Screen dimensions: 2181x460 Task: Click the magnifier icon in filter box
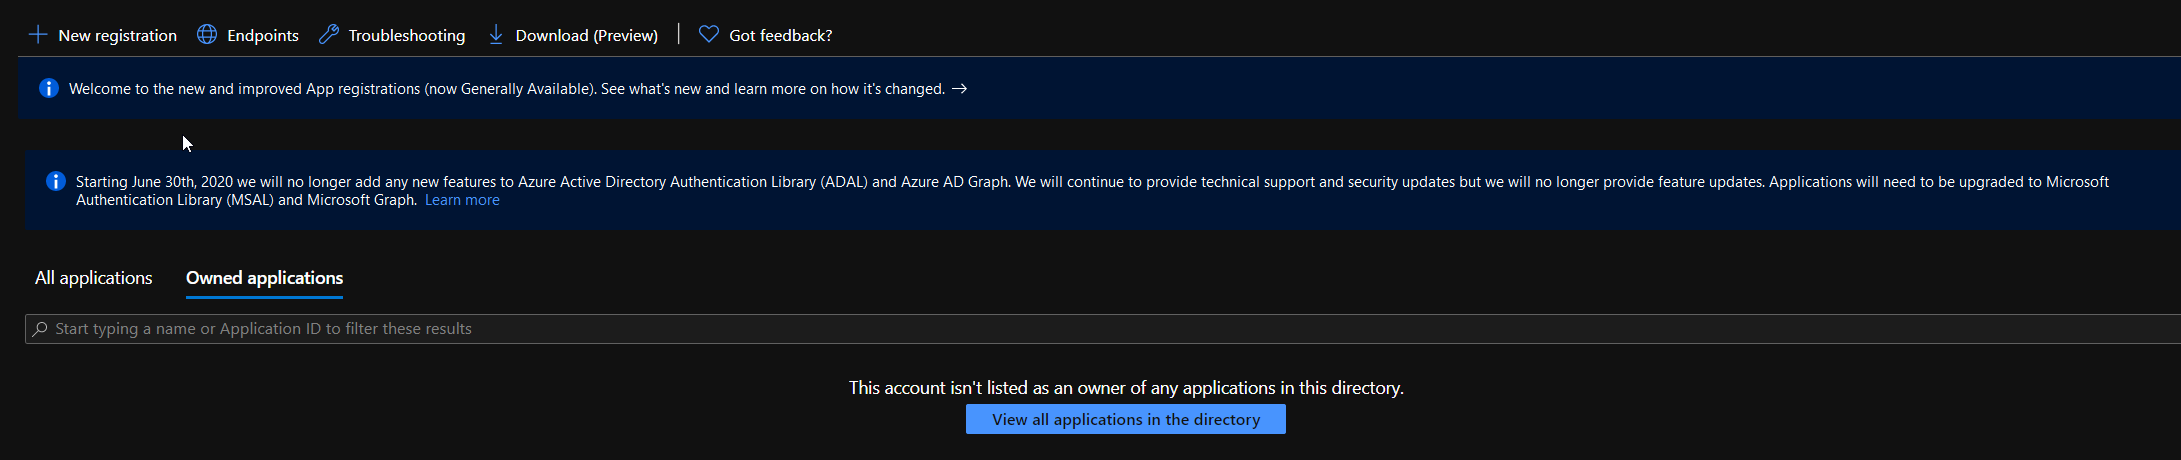pos(40,329)
